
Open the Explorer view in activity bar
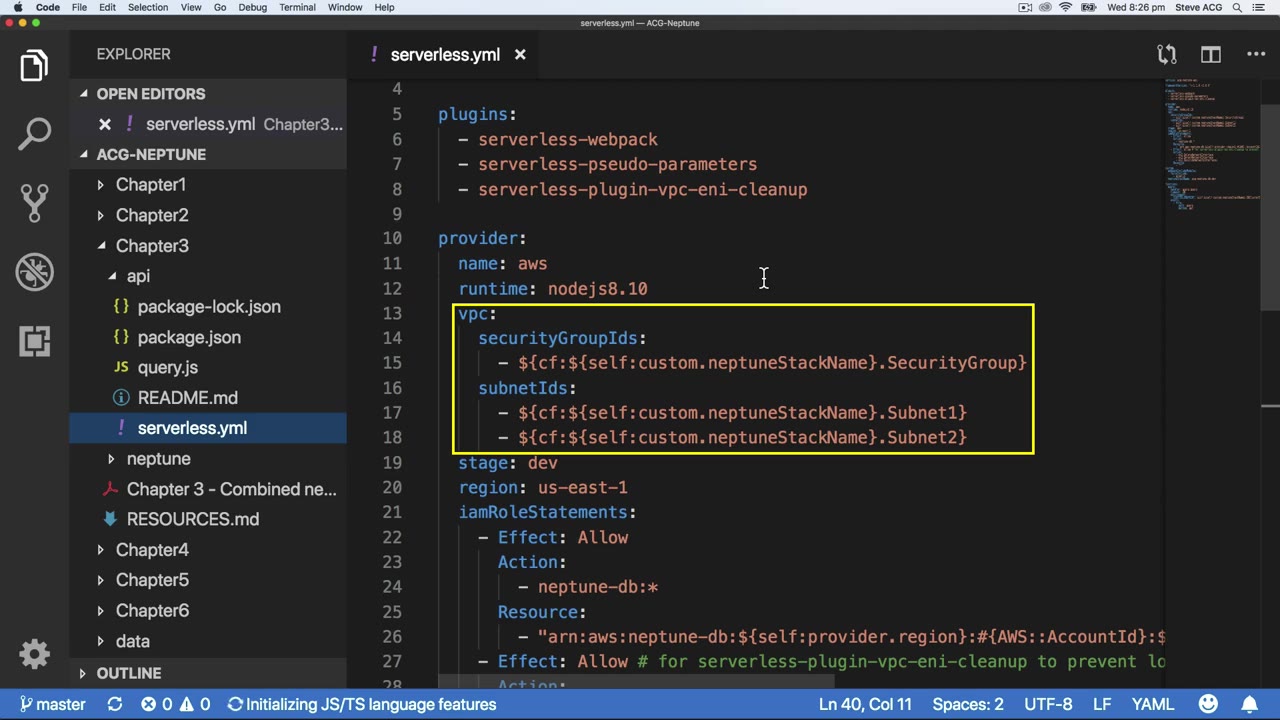point(34,66)
